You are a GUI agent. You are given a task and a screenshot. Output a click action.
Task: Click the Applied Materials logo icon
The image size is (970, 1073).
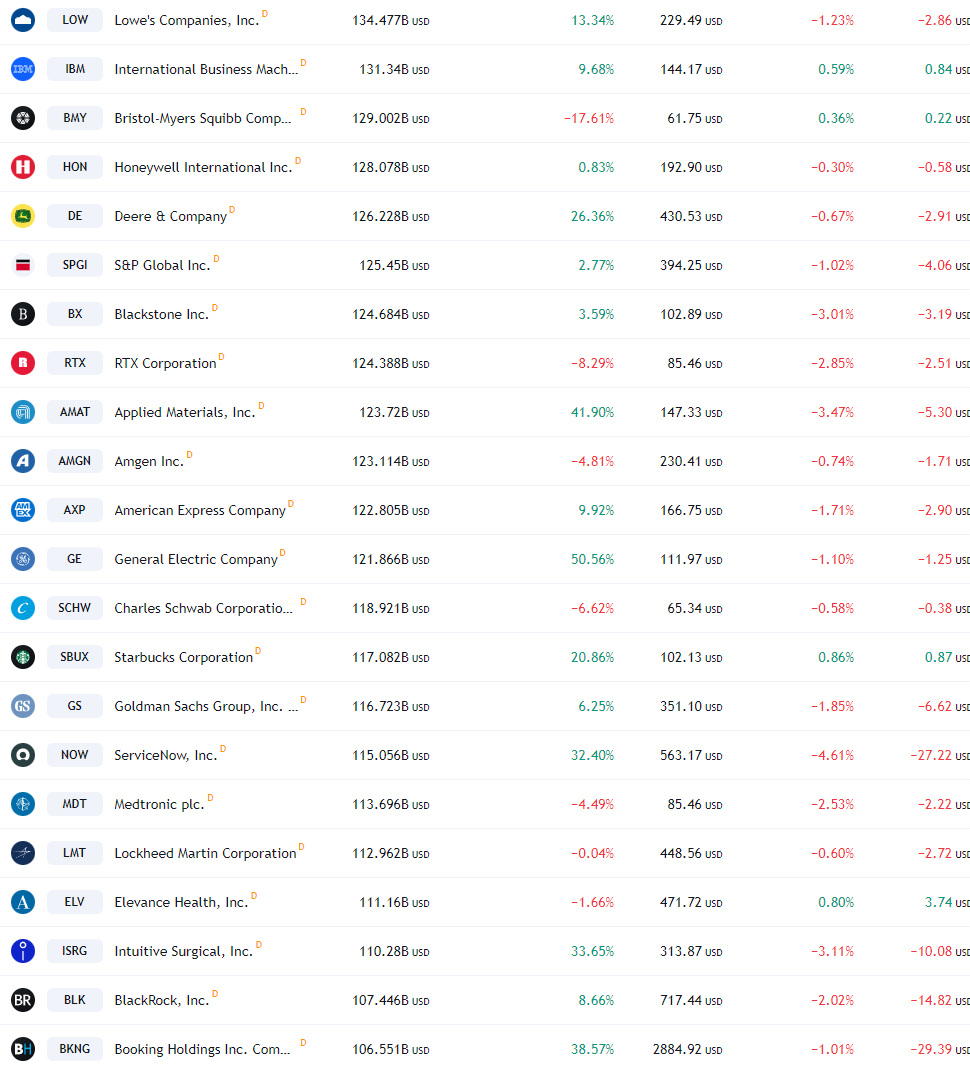pos(23,412)
